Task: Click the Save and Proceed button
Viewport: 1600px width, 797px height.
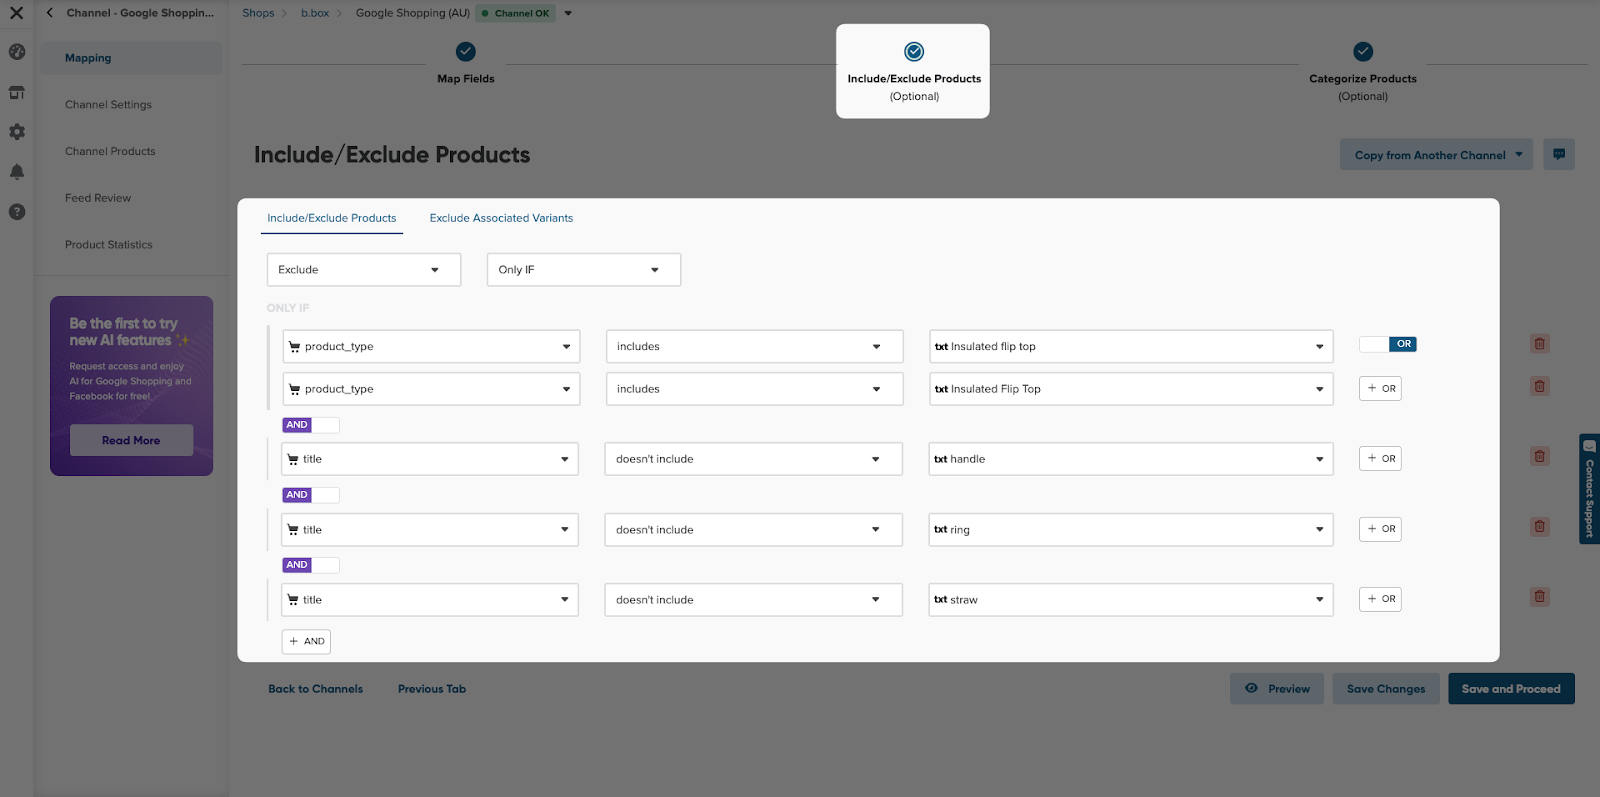Action: point(1510,689)
